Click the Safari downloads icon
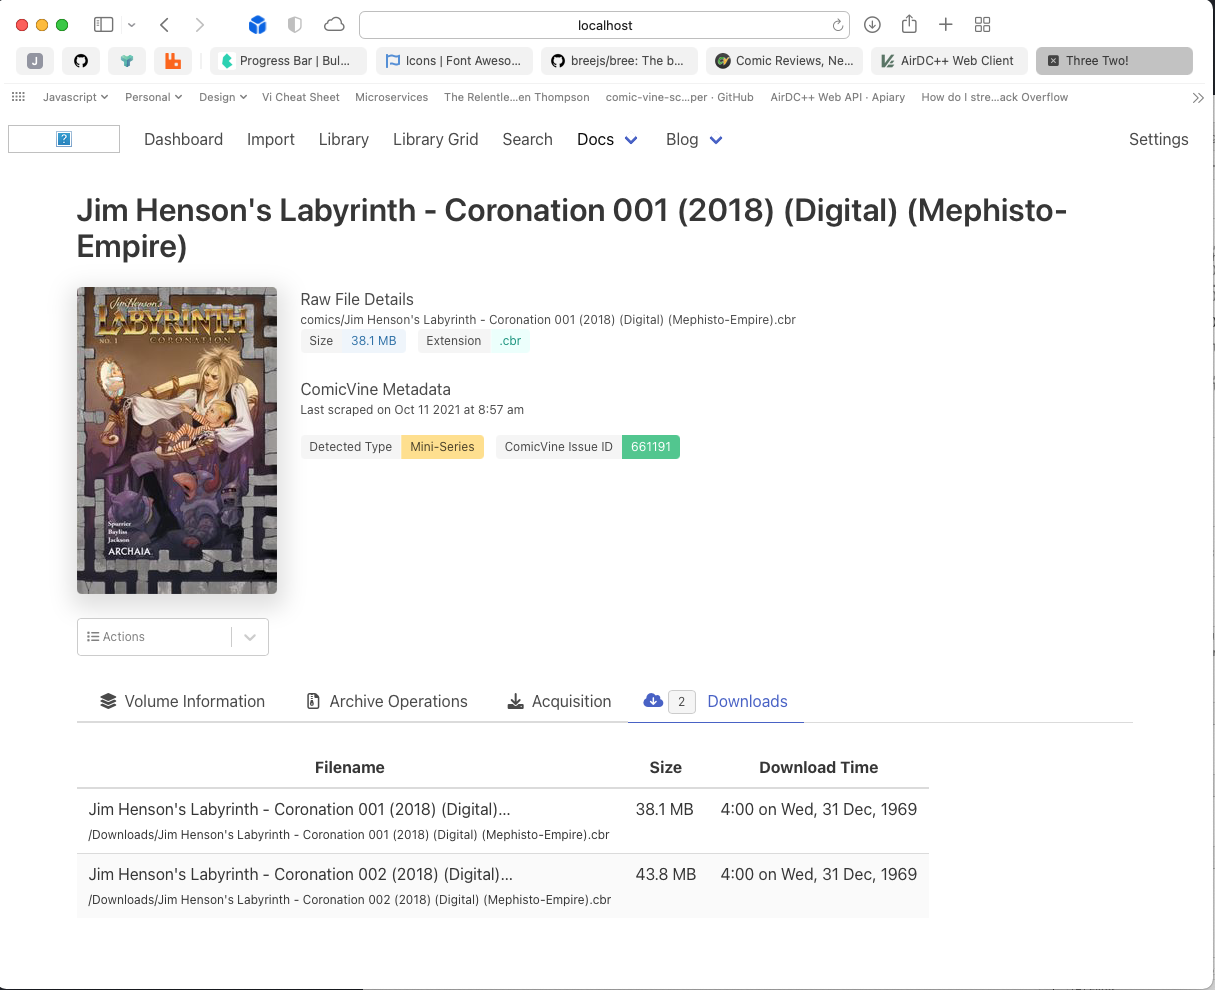The image size is (1215, 990). click(872, 25)
